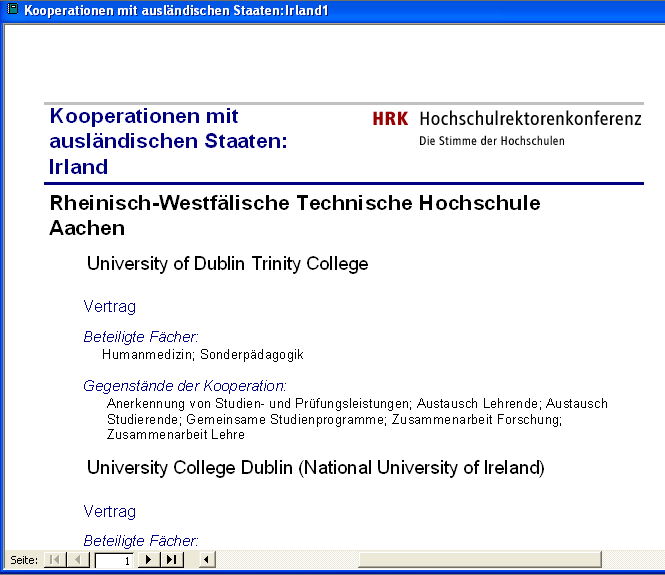Click 'Anerkennung von Studien- und Prüfungsleistungen' line
Viewport: 665px width, 575px height.
(x=357, y=403)
